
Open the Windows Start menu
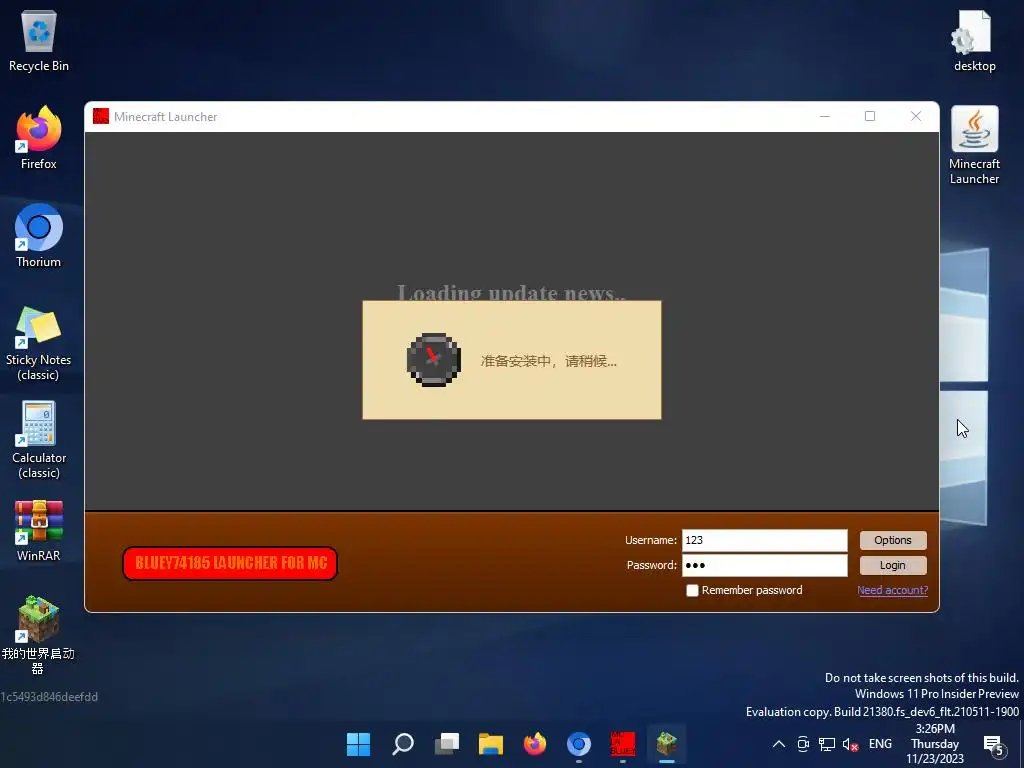click(359, 744)
